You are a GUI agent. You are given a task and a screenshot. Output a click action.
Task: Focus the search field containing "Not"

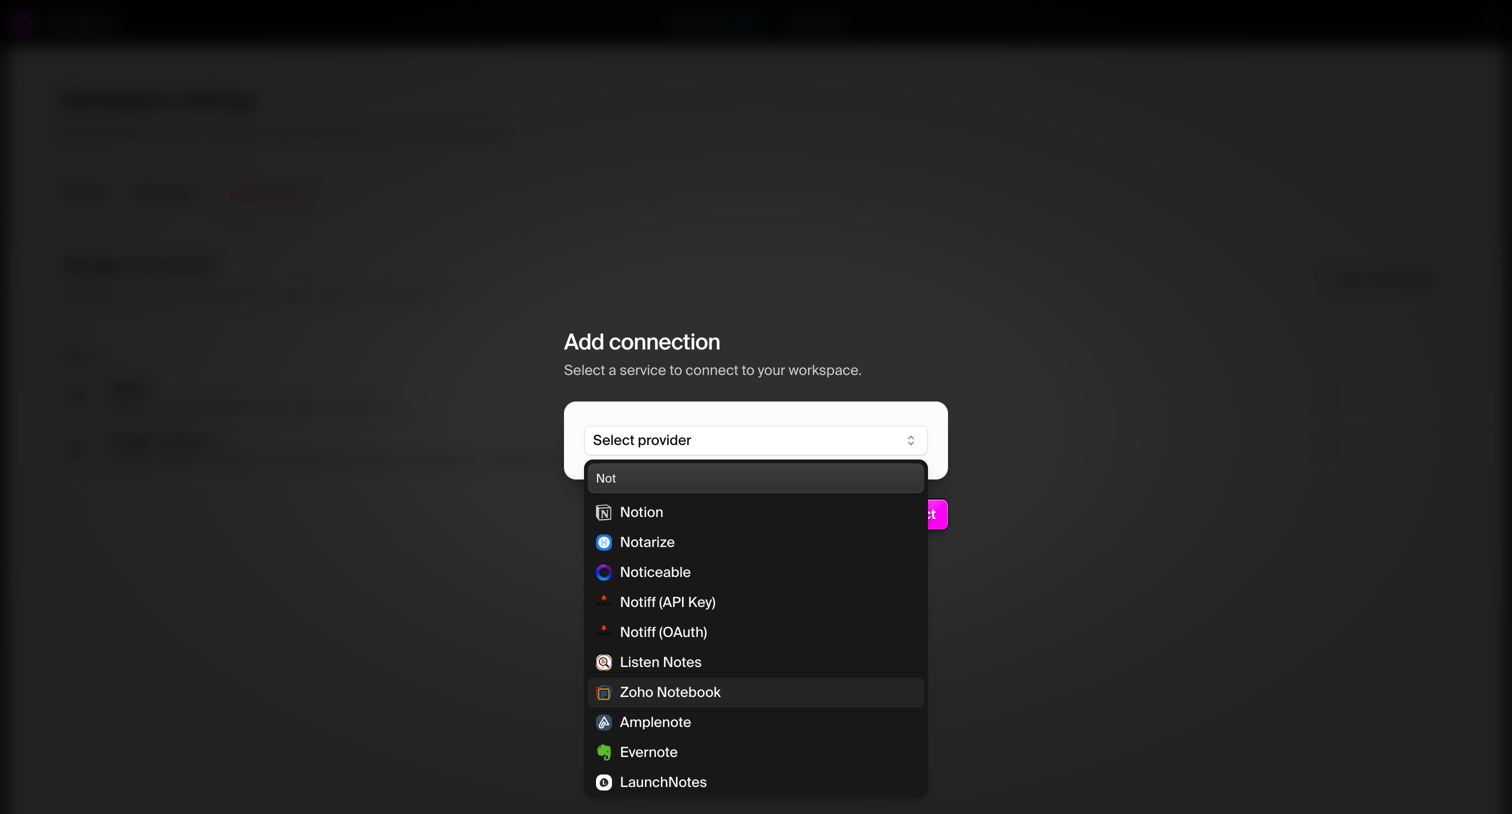tap(756, 478)
